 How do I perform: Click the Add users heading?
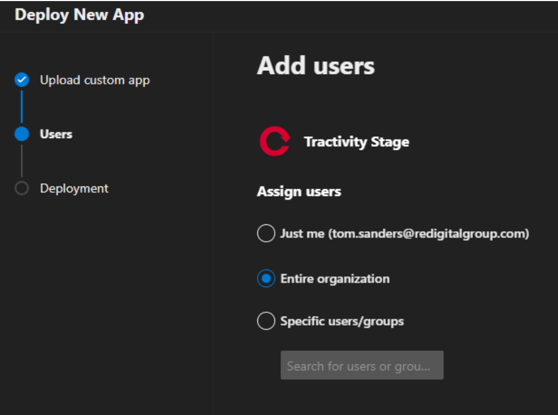(316, 66)
